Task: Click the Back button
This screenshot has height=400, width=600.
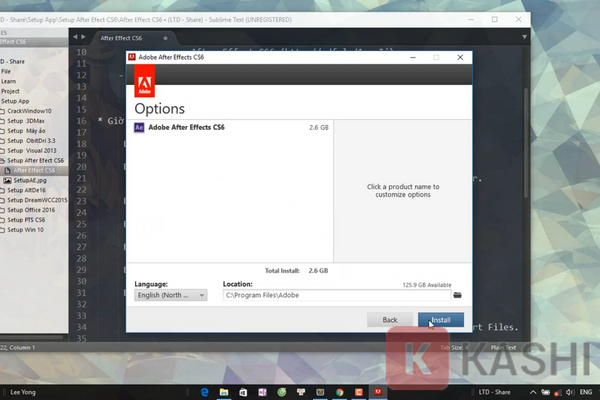Action: click(x=390, y=320)
